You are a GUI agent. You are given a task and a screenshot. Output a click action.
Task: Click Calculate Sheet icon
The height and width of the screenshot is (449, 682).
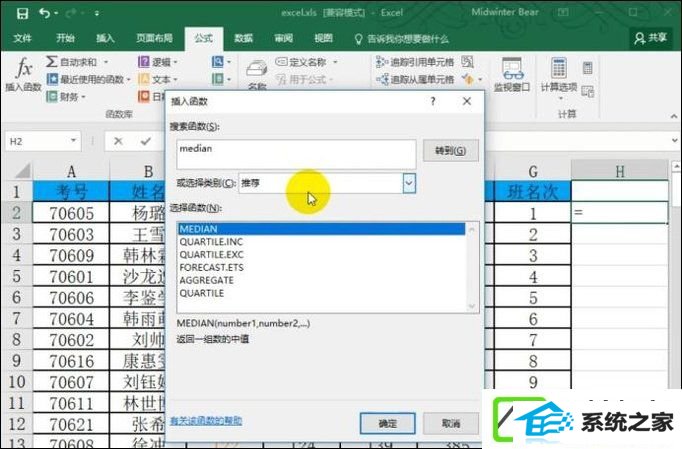[588, 91]
